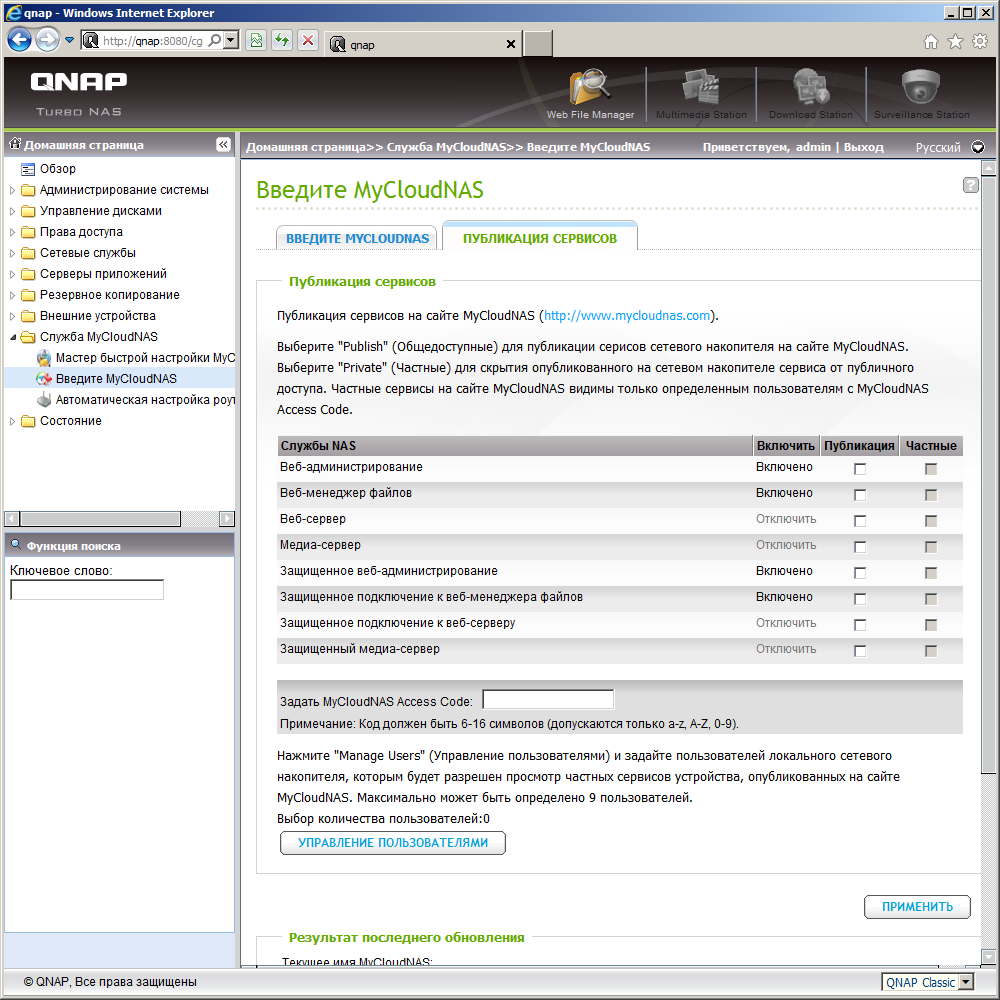The width and height of the screenshot is (1000, 1000).
Task: Open browser Favorites star icon
Action: point(955,41)
